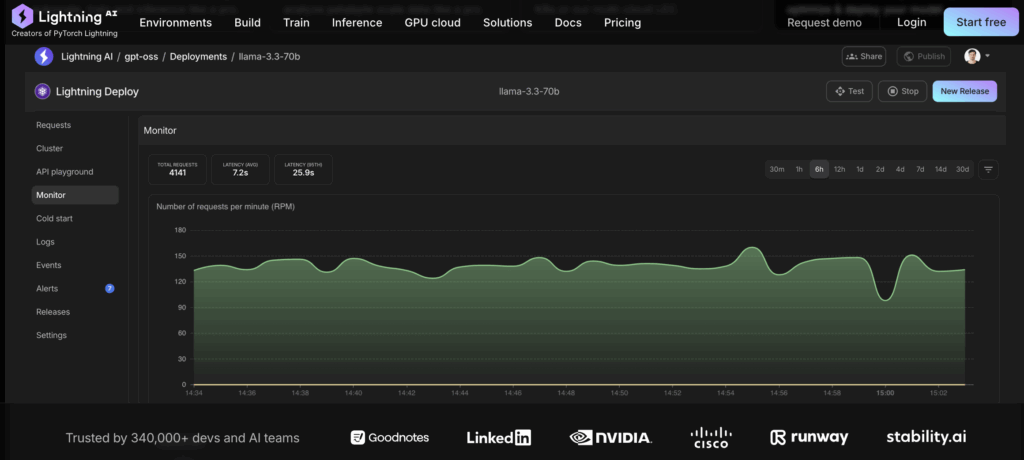Click the NVIDIA logo in the footer
The image size is (1024, 460).
(x=610, y=437)
